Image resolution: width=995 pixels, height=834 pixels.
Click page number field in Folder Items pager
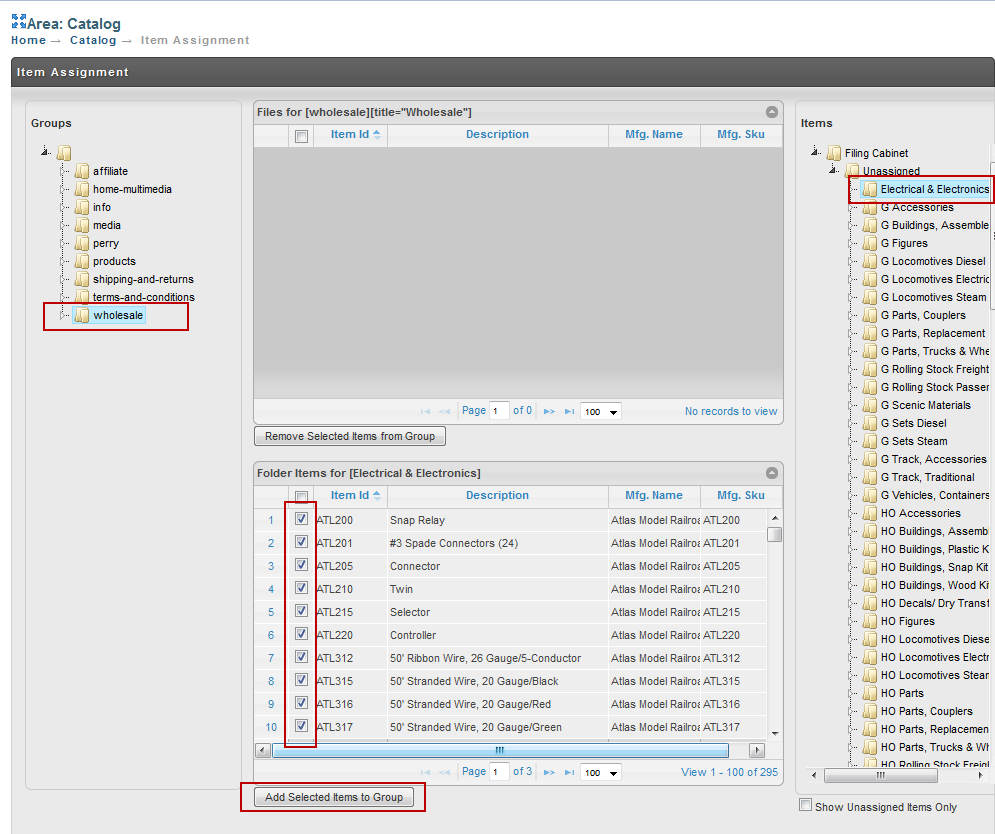coord(499,772)
